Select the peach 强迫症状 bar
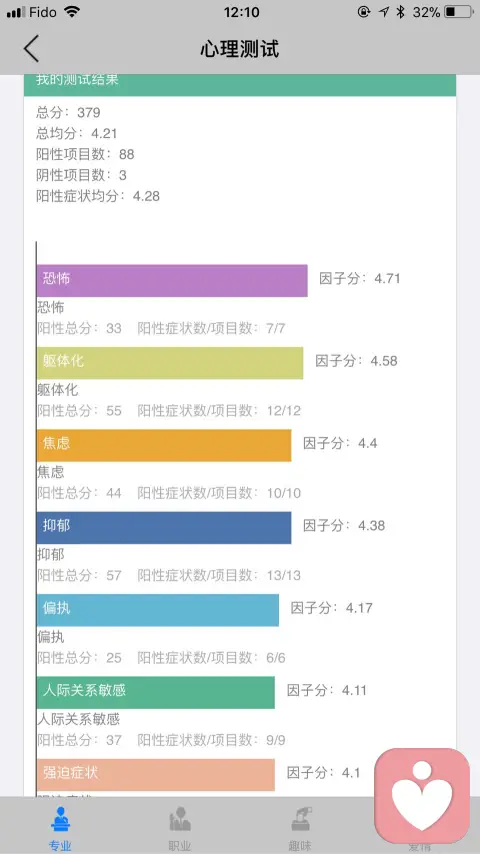Viewport: 480px width, 854px height. click(156, 774)
